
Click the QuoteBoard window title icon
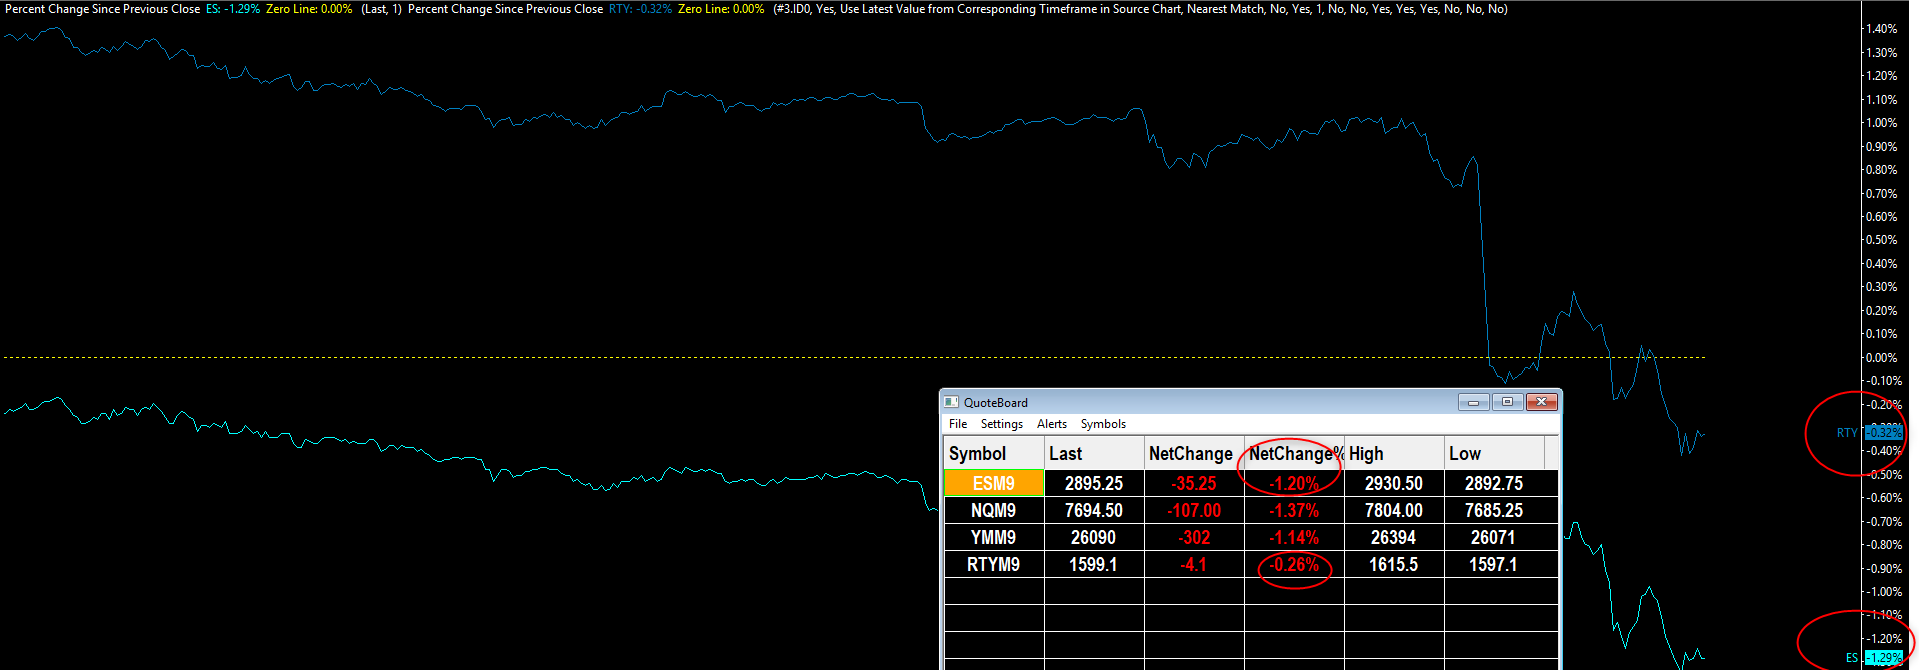[x=952, y=402]
